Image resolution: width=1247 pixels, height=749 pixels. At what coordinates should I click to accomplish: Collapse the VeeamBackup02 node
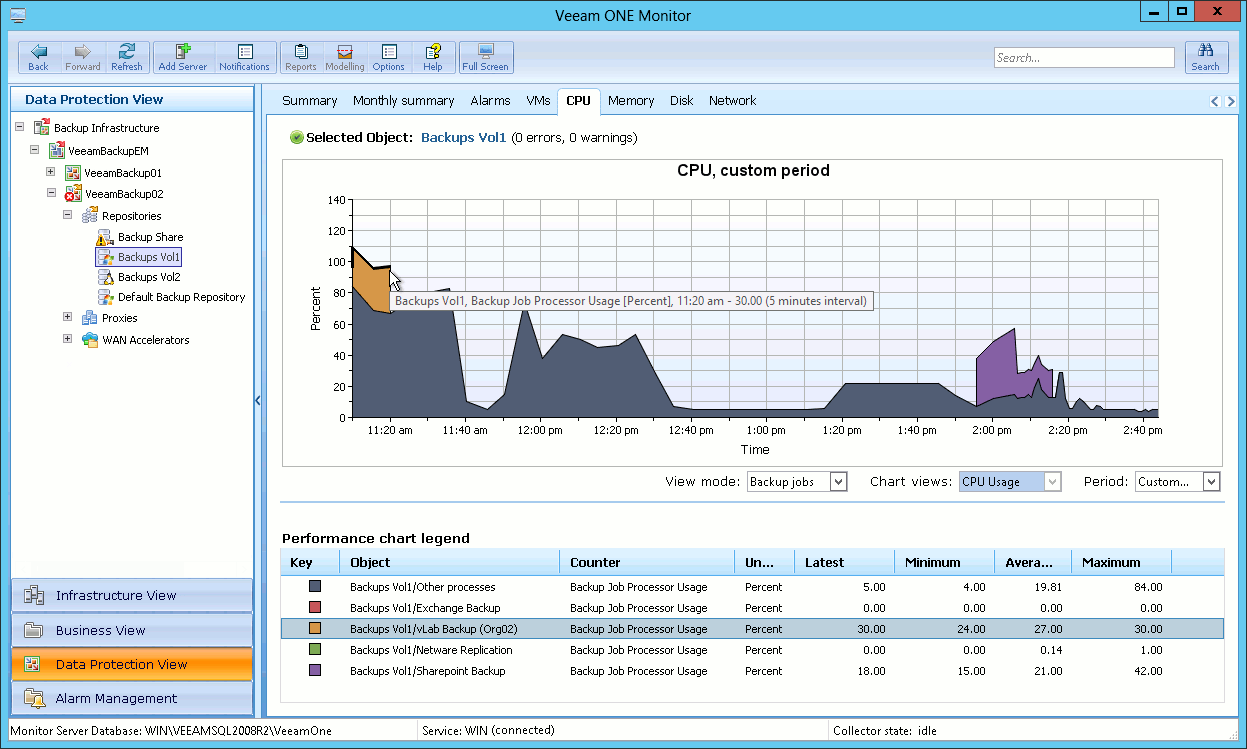(52, 194)
